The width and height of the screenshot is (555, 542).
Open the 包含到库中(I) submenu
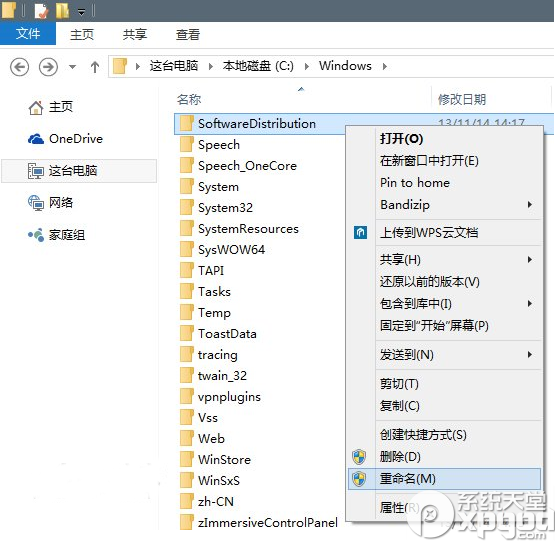tap(445, 304)
